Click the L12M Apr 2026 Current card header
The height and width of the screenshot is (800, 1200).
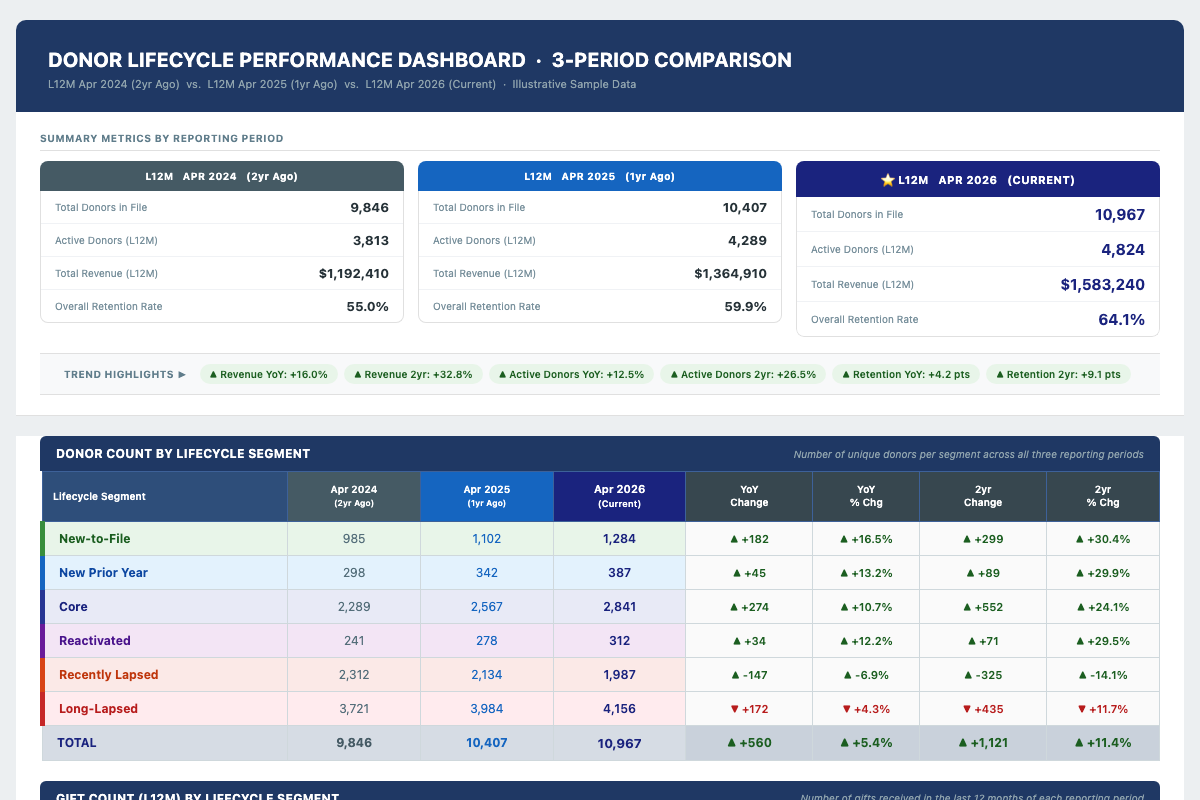[x=978, y=179]
